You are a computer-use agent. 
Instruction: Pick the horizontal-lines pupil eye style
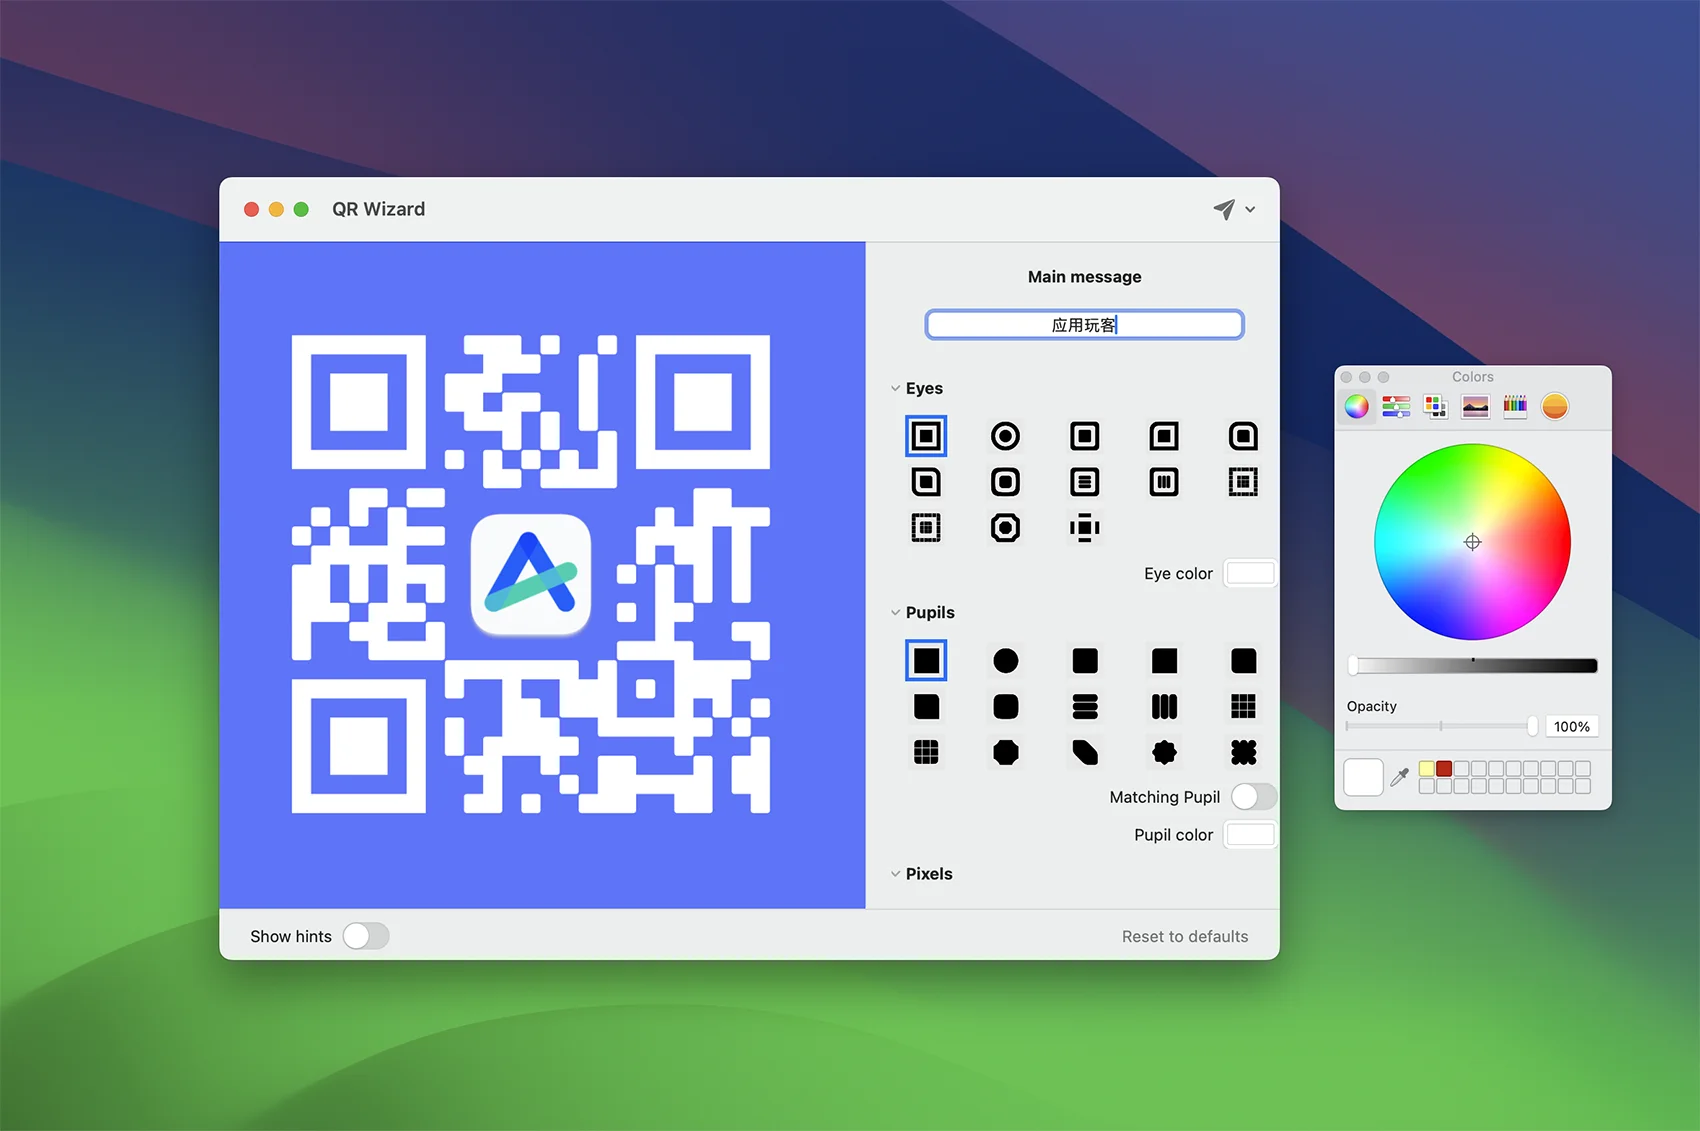coord(1085,482)
